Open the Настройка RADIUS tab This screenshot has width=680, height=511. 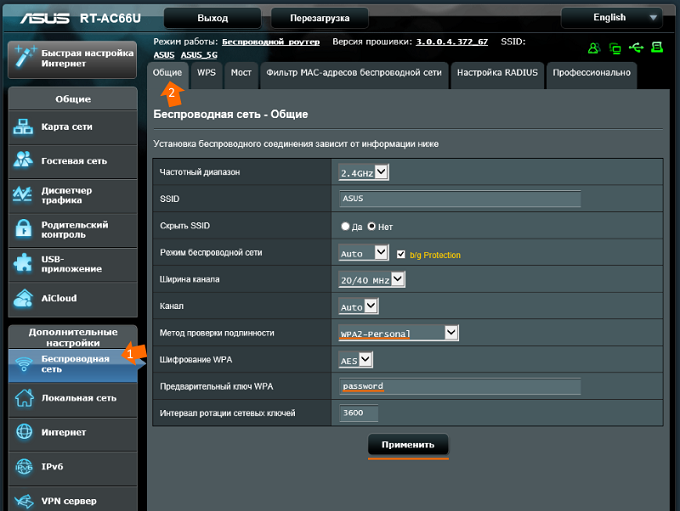click(497, 73)
